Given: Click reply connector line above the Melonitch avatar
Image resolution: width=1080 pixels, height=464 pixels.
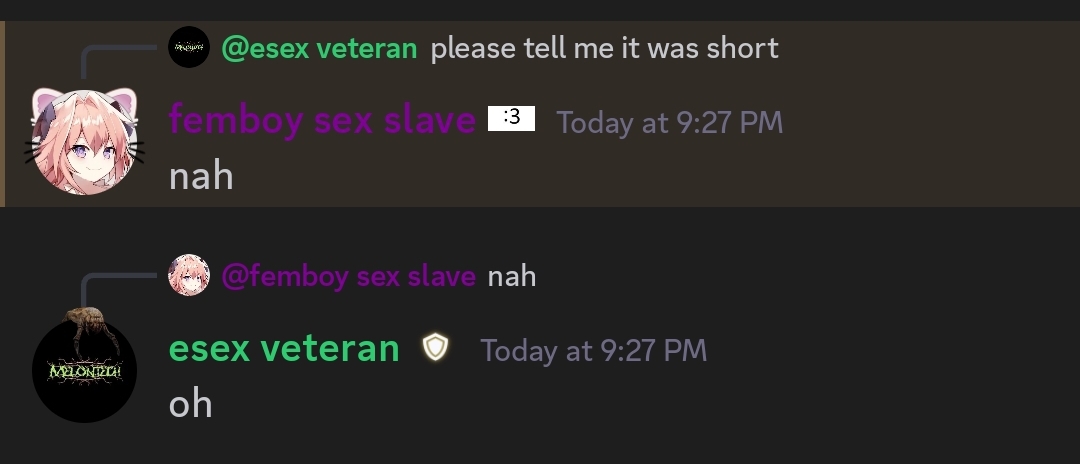Looking at the screenshot, I should (x=117, y=289).
